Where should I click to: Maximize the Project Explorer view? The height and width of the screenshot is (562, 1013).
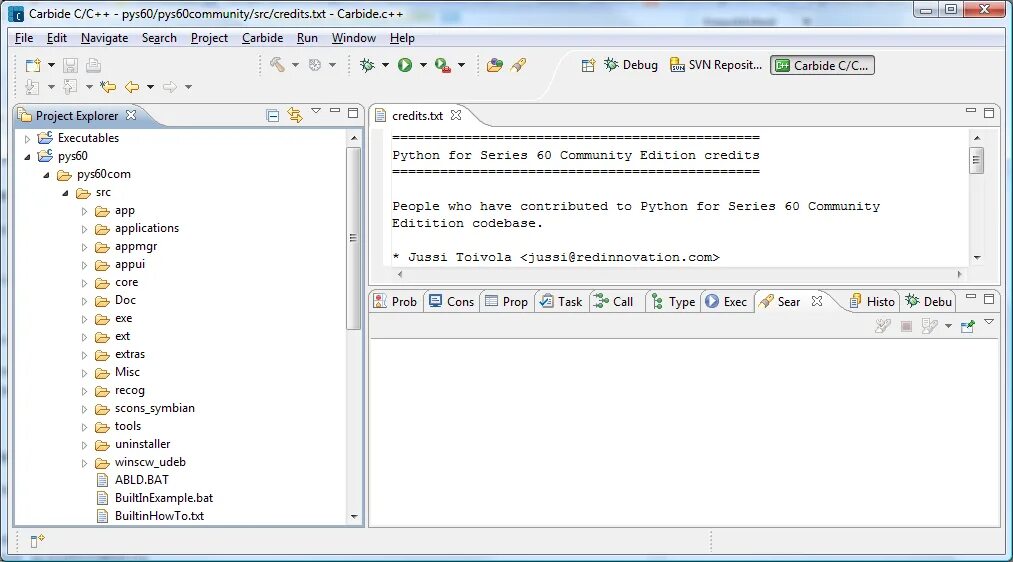coord(353,113)
